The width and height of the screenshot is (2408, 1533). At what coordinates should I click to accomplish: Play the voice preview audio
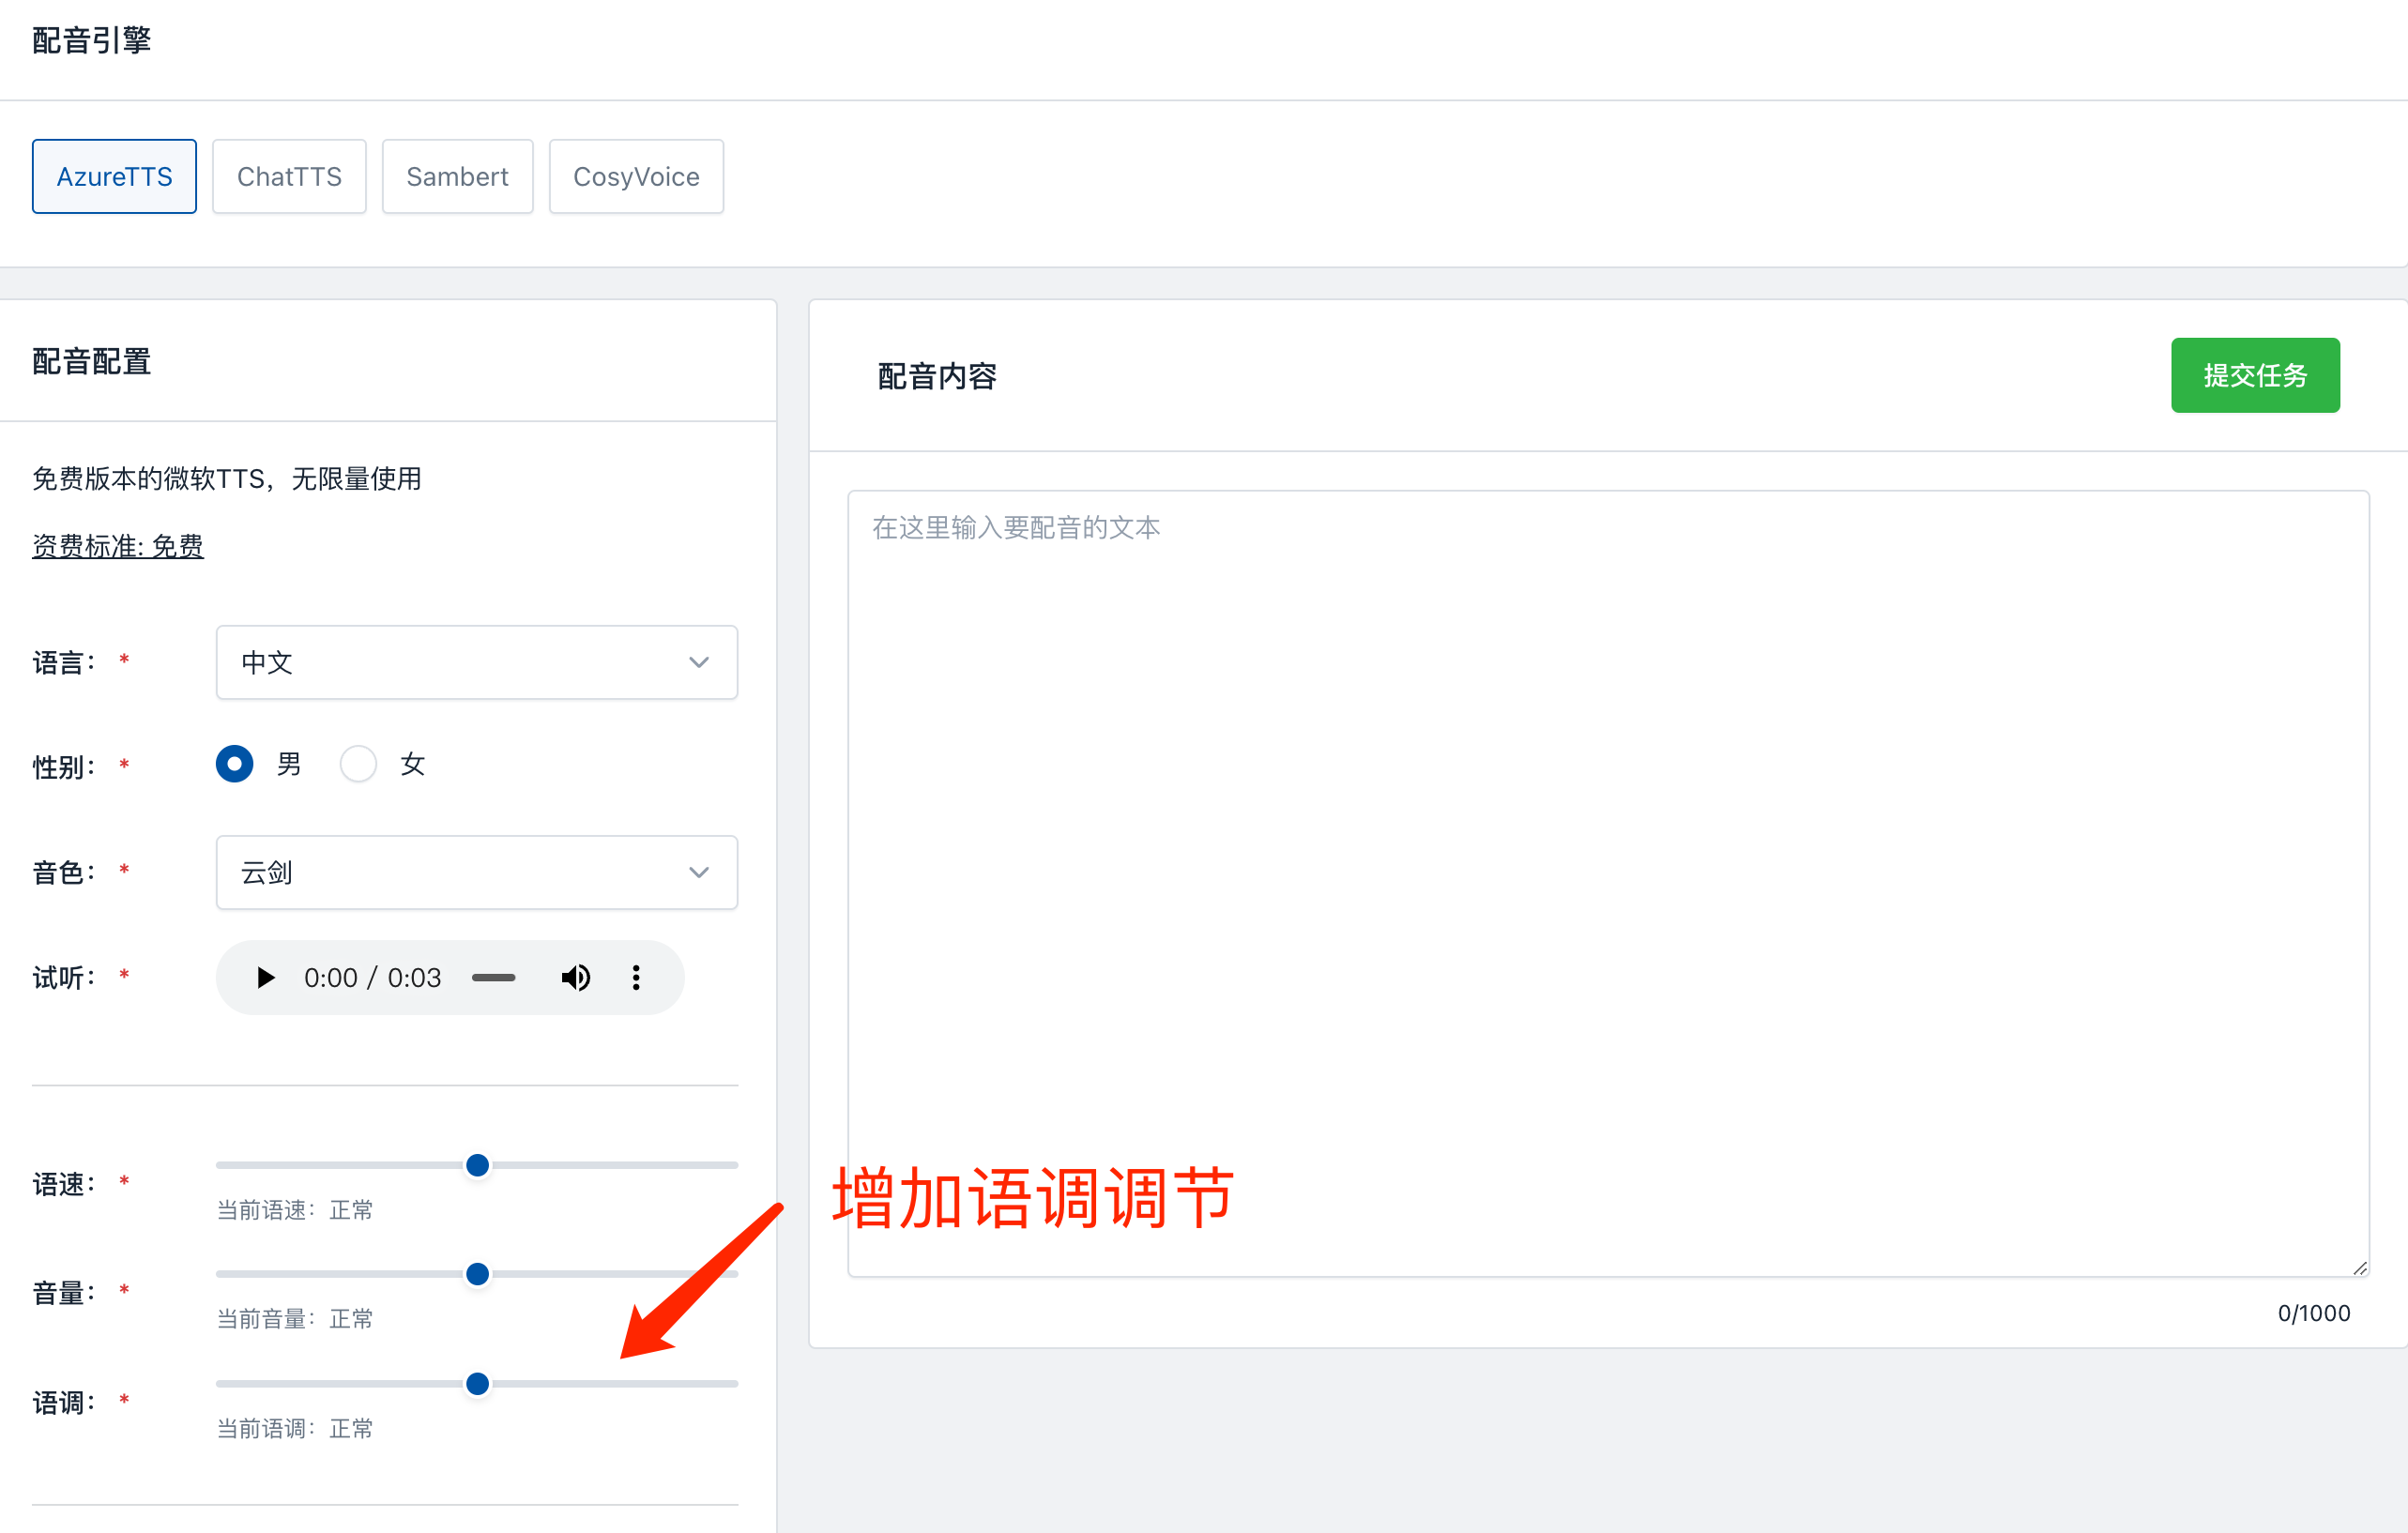tap(265, 977)
